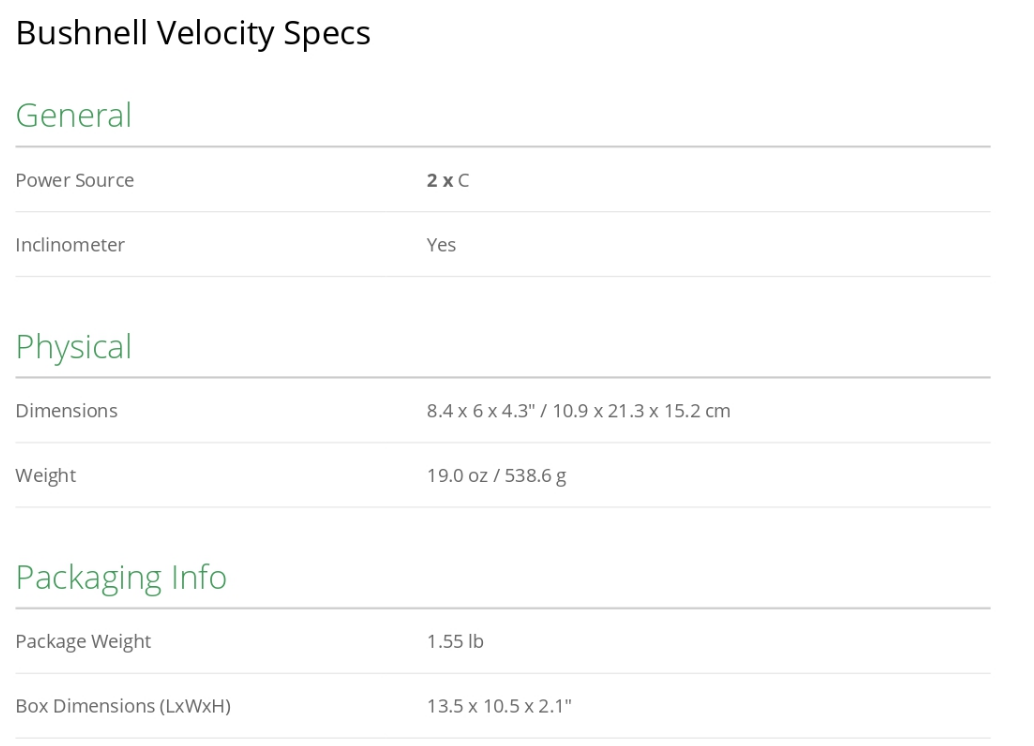Image resolution: width=1034 pixels, height=746 pixels.
Task: Click the 19.0 oz weight value
Action: click(455, 476)
